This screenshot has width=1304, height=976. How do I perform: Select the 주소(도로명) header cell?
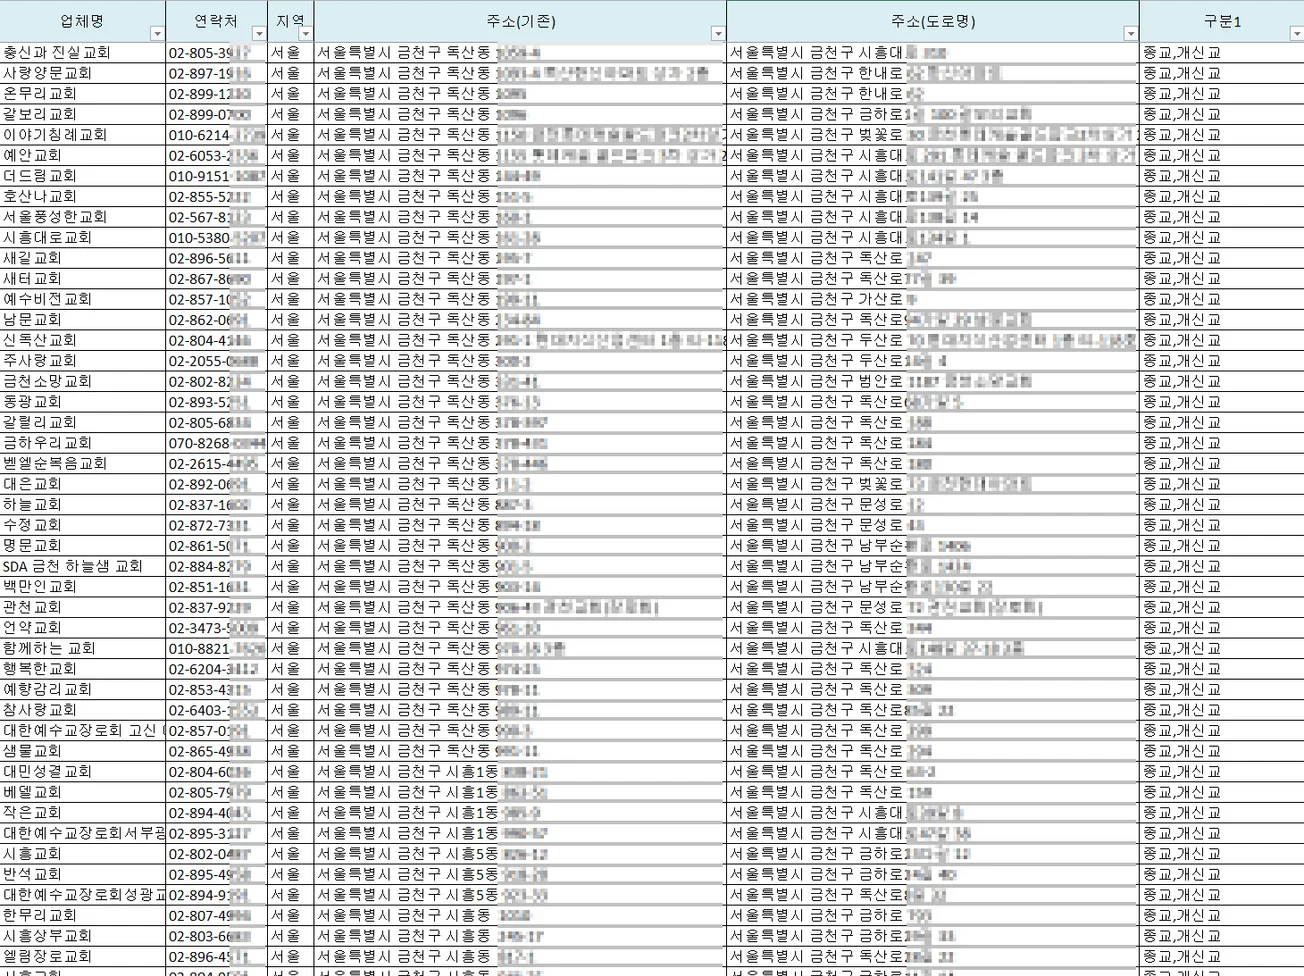point(933,21)
